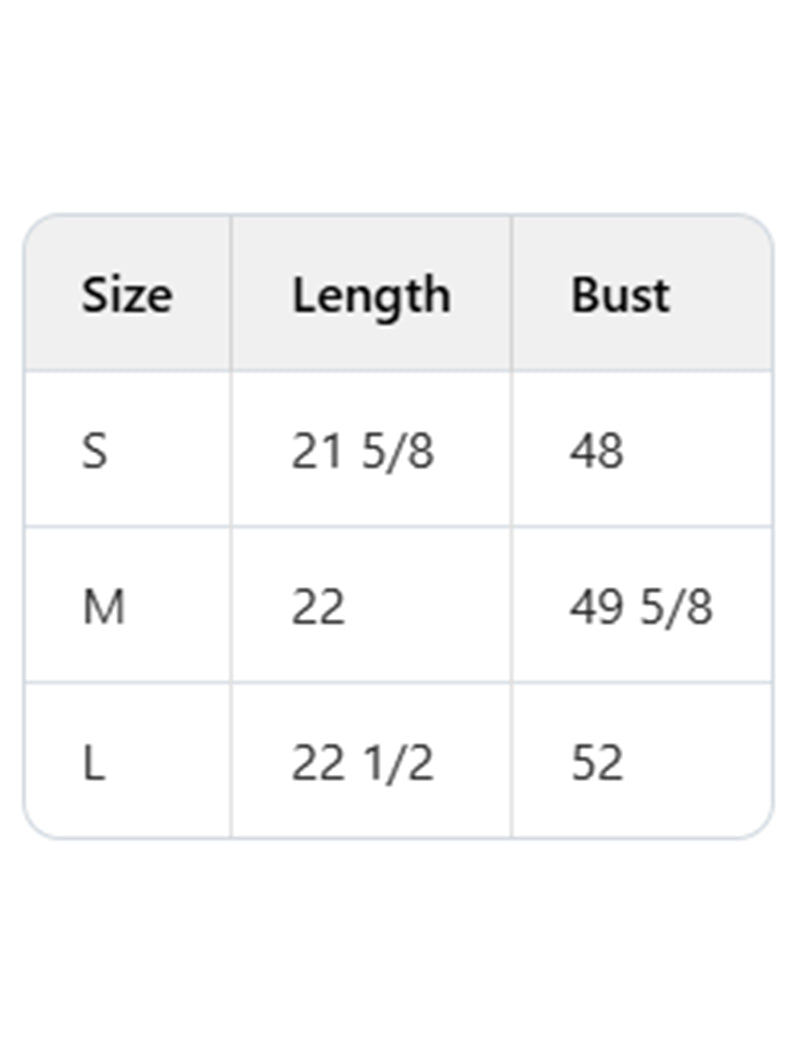Click the Length column header
Viewport: 800px width, 1050px height.
pyautogui.click(x=371, y=295)
